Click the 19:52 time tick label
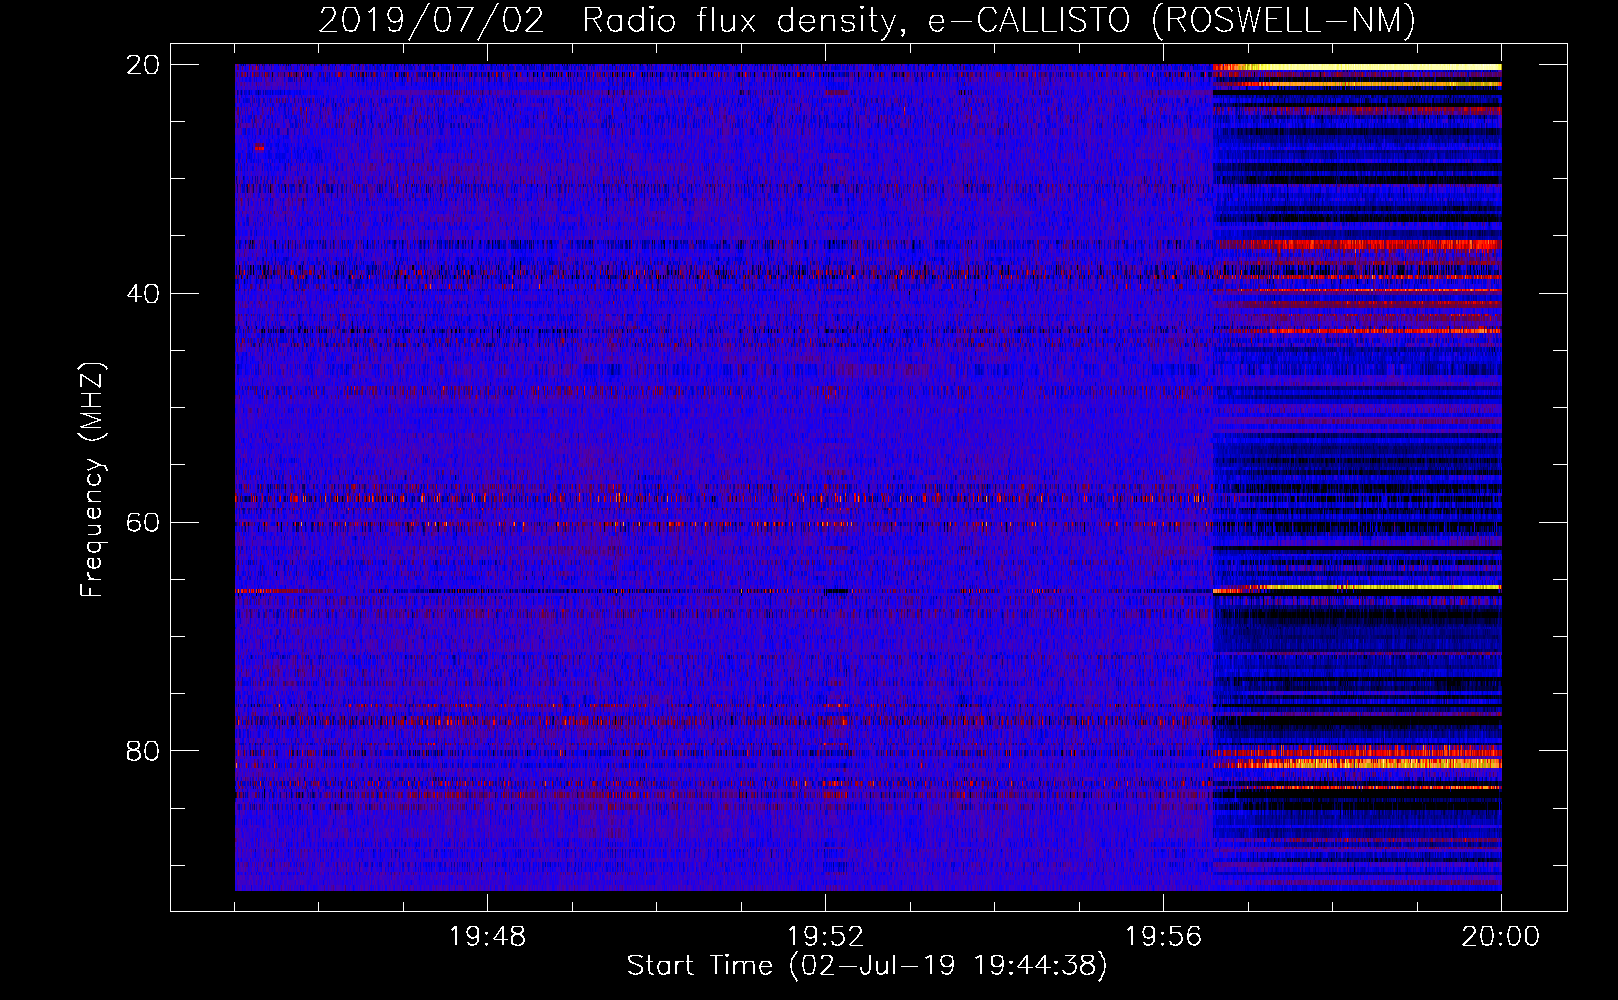Image resolution: width=1618 pixels, height=1000 pixels. click(x=825, y=937)
